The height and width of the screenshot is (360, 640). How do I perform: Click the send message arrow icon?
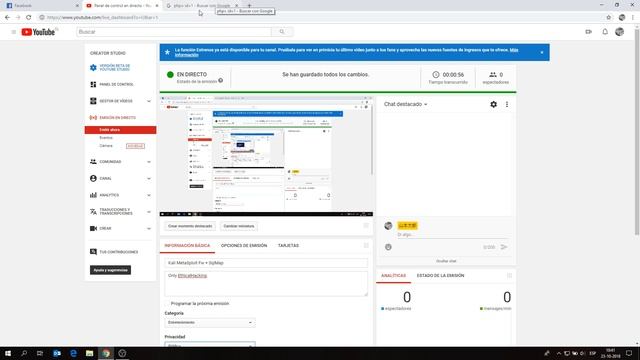504,247
